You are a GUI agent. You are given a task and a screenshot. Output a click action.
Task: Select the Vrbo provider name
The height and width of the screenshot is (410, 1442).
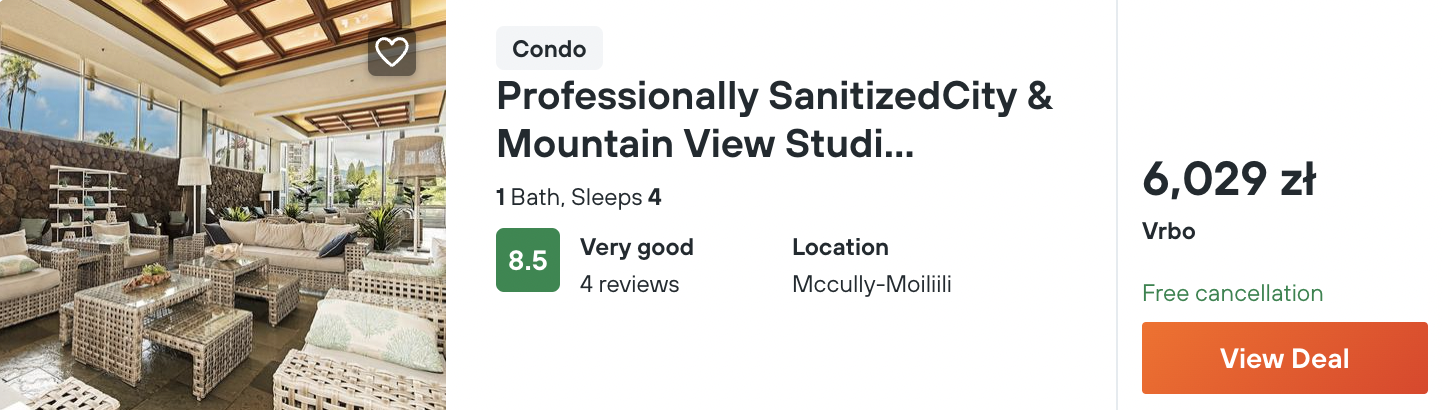click(1168, 231)
